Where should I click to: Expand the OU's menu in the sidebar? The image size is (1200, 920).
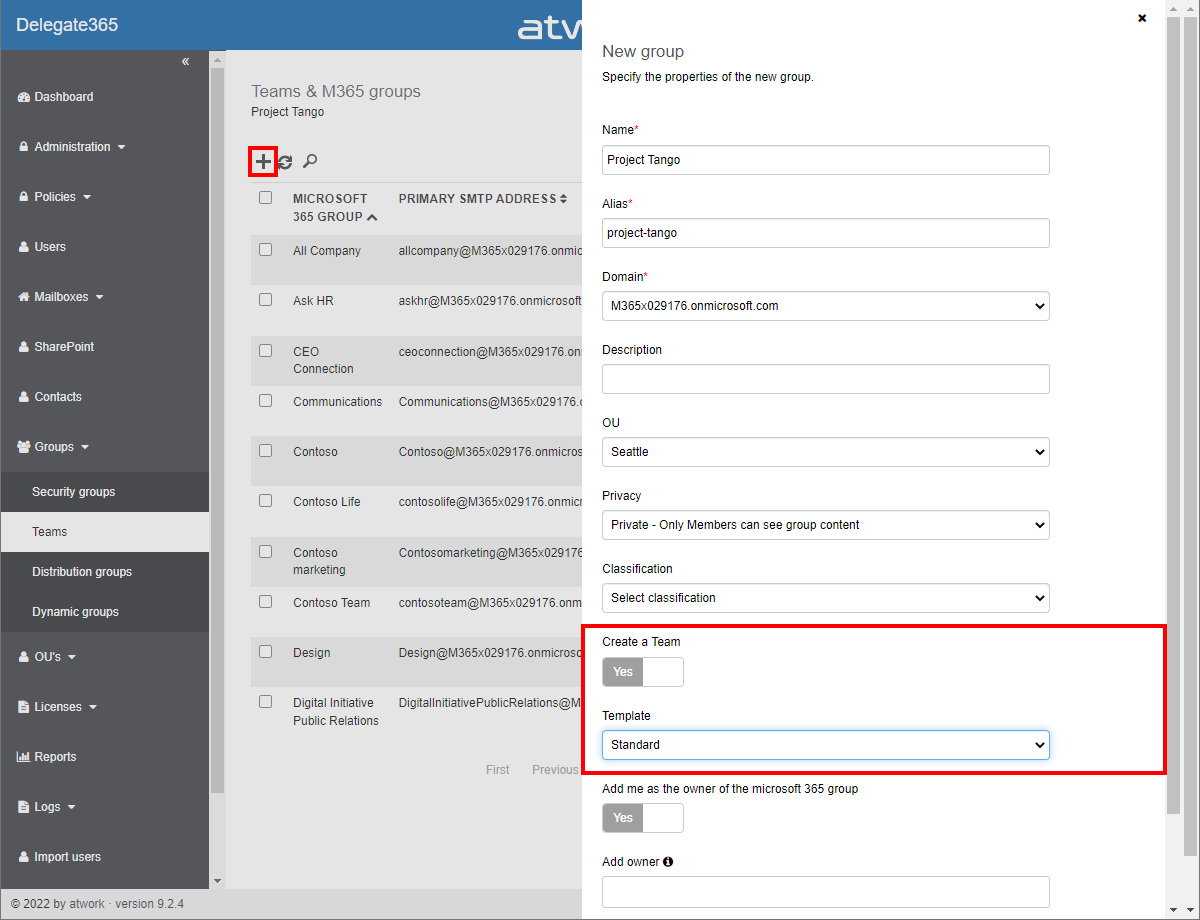pyautogui.click(x=47, y=657)
